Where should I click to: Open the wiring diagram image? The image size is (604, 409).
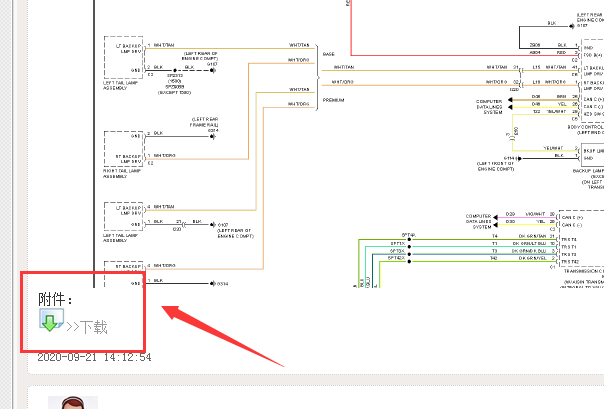click(x=349, y=144)
